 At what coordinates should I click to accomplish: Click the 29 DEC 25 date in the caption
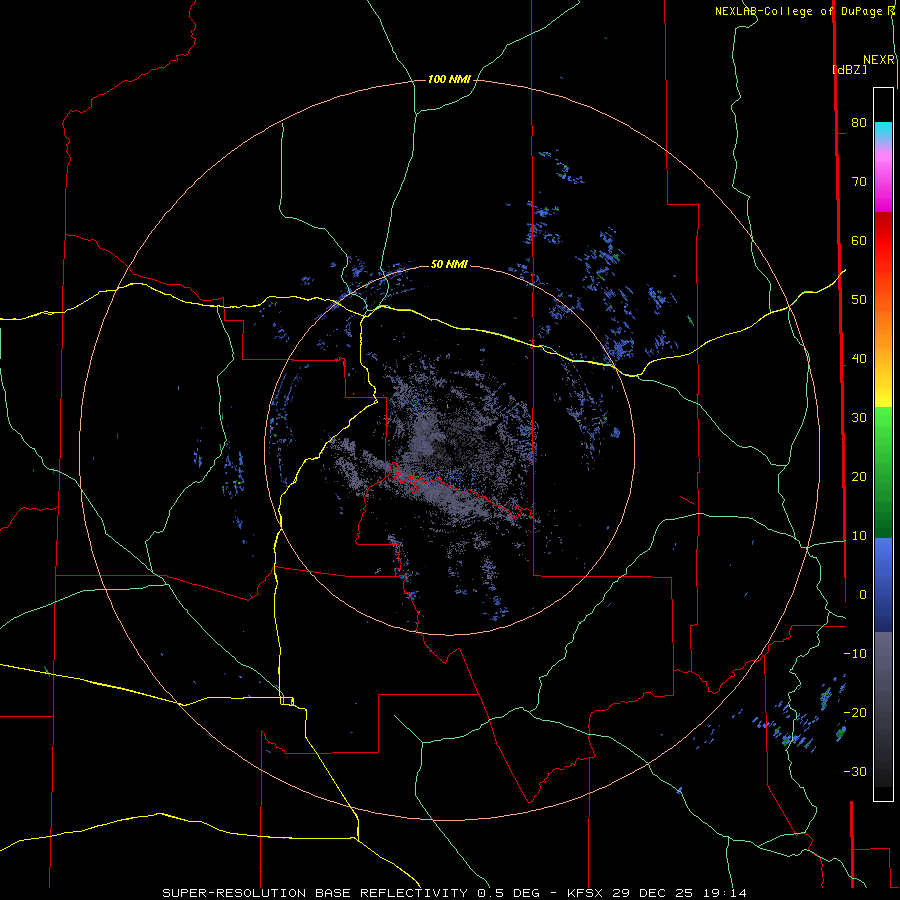(x=654, y=893)
